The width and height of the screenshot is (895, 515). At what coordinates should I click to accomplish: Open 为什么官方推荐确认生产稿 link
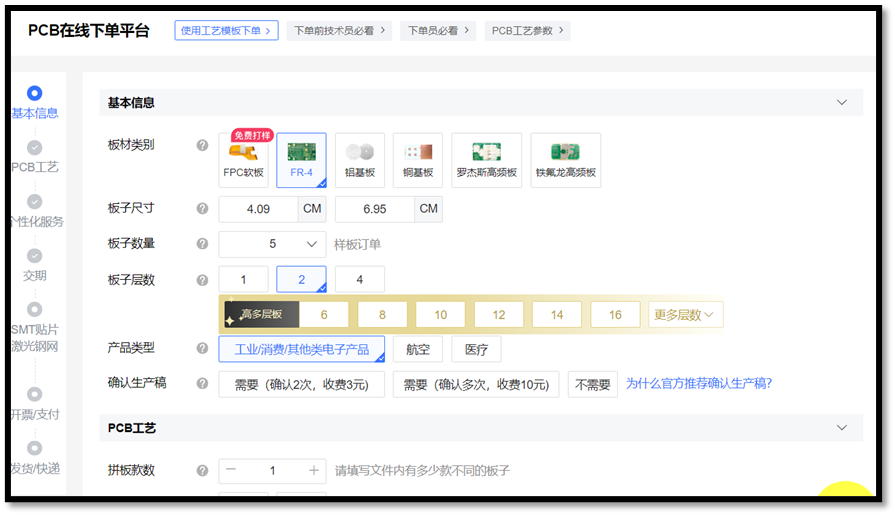click(699, 384)
